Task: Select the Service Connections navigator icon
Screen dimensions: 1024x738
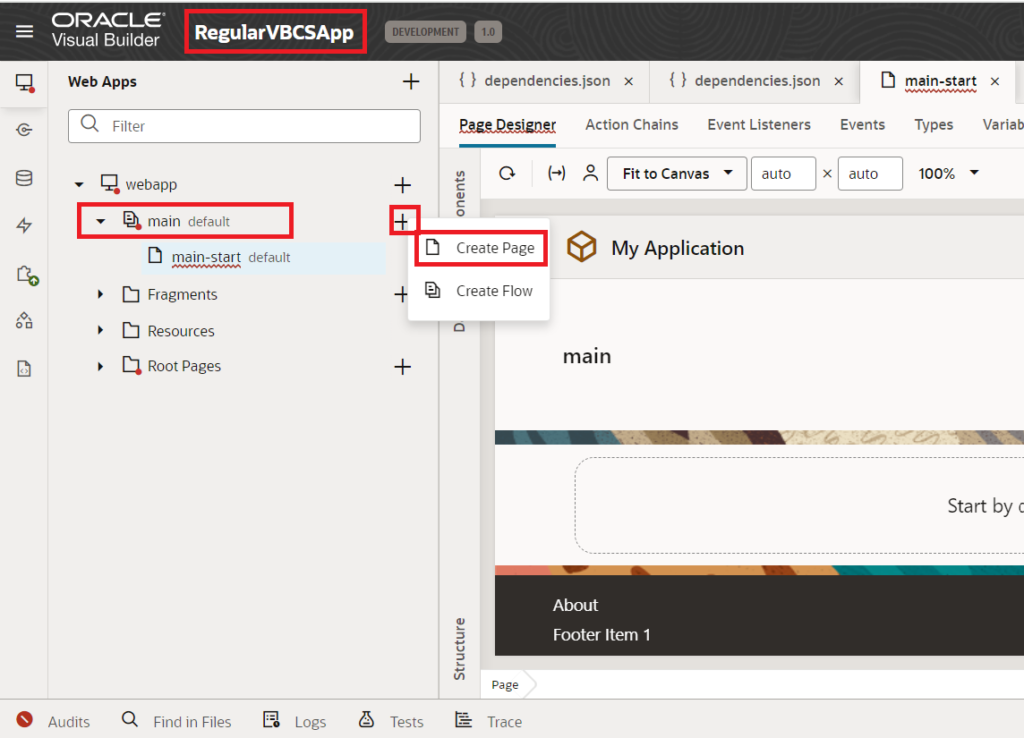Action: point(24,129)
